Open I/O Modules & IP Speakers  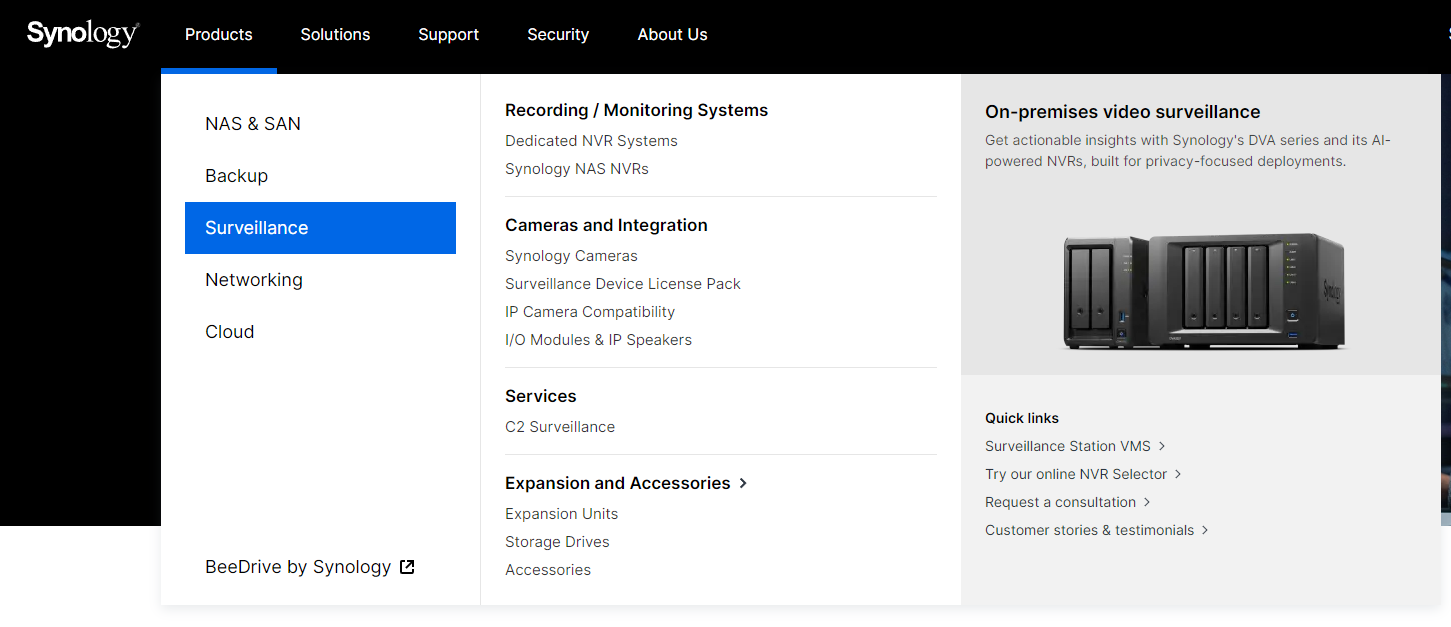point(598,340)
